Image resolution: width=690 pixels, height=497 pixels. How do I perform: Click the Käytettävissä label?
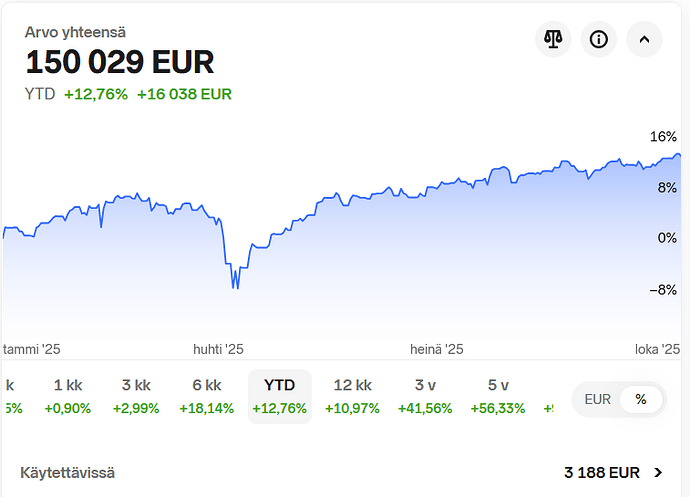coord(67,472)
